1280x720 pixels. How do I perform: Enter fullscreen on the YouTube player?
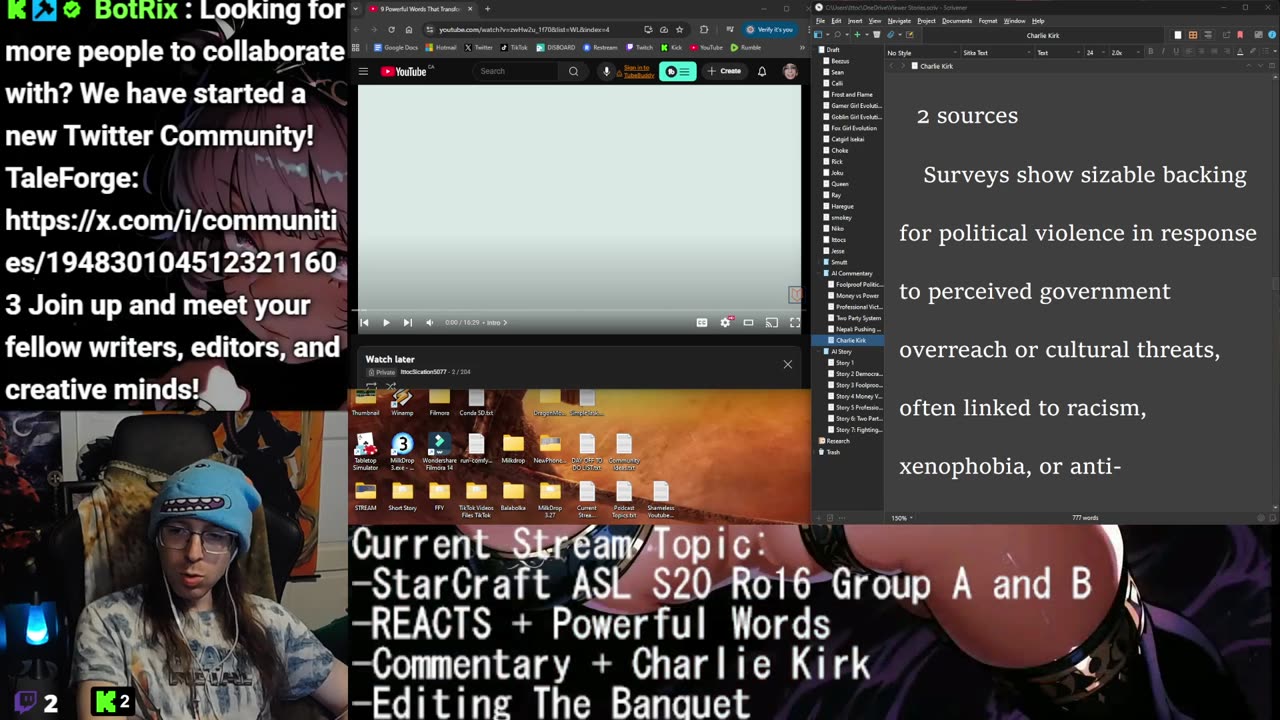coord(795,322)
